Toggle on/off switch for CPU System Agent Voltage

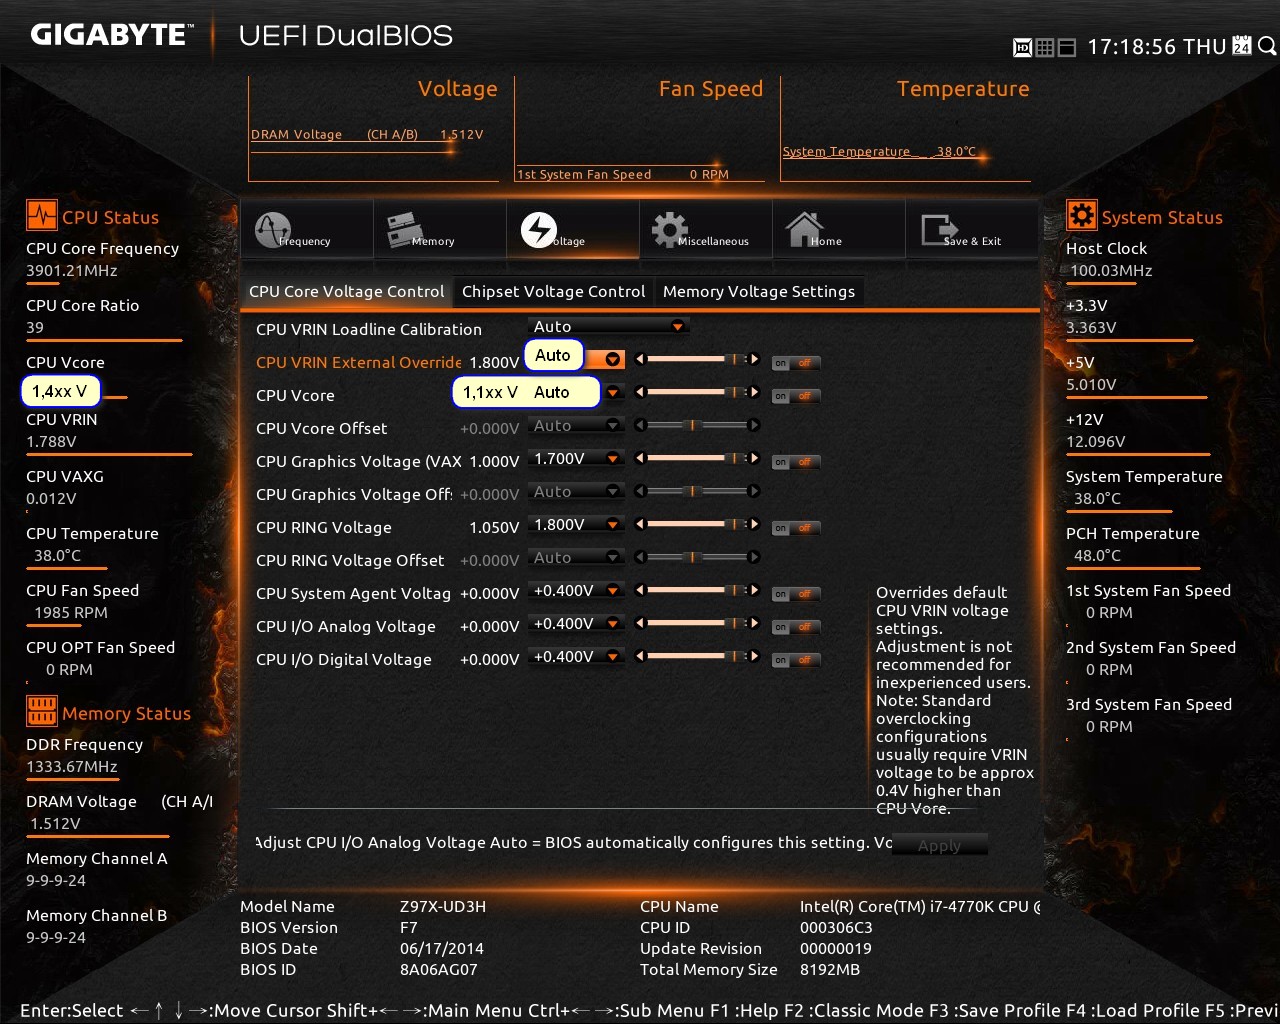(796, 594)
